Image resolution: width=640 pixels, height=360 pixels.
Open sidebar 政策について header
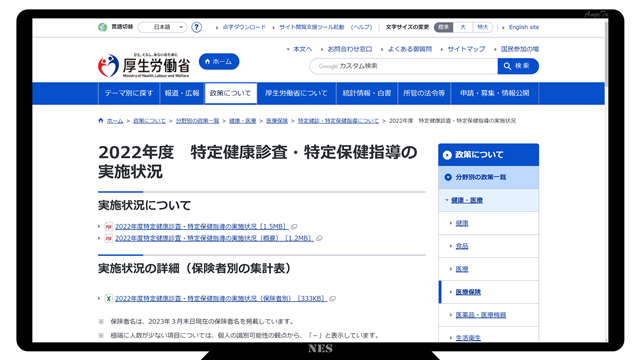[489, 155]
